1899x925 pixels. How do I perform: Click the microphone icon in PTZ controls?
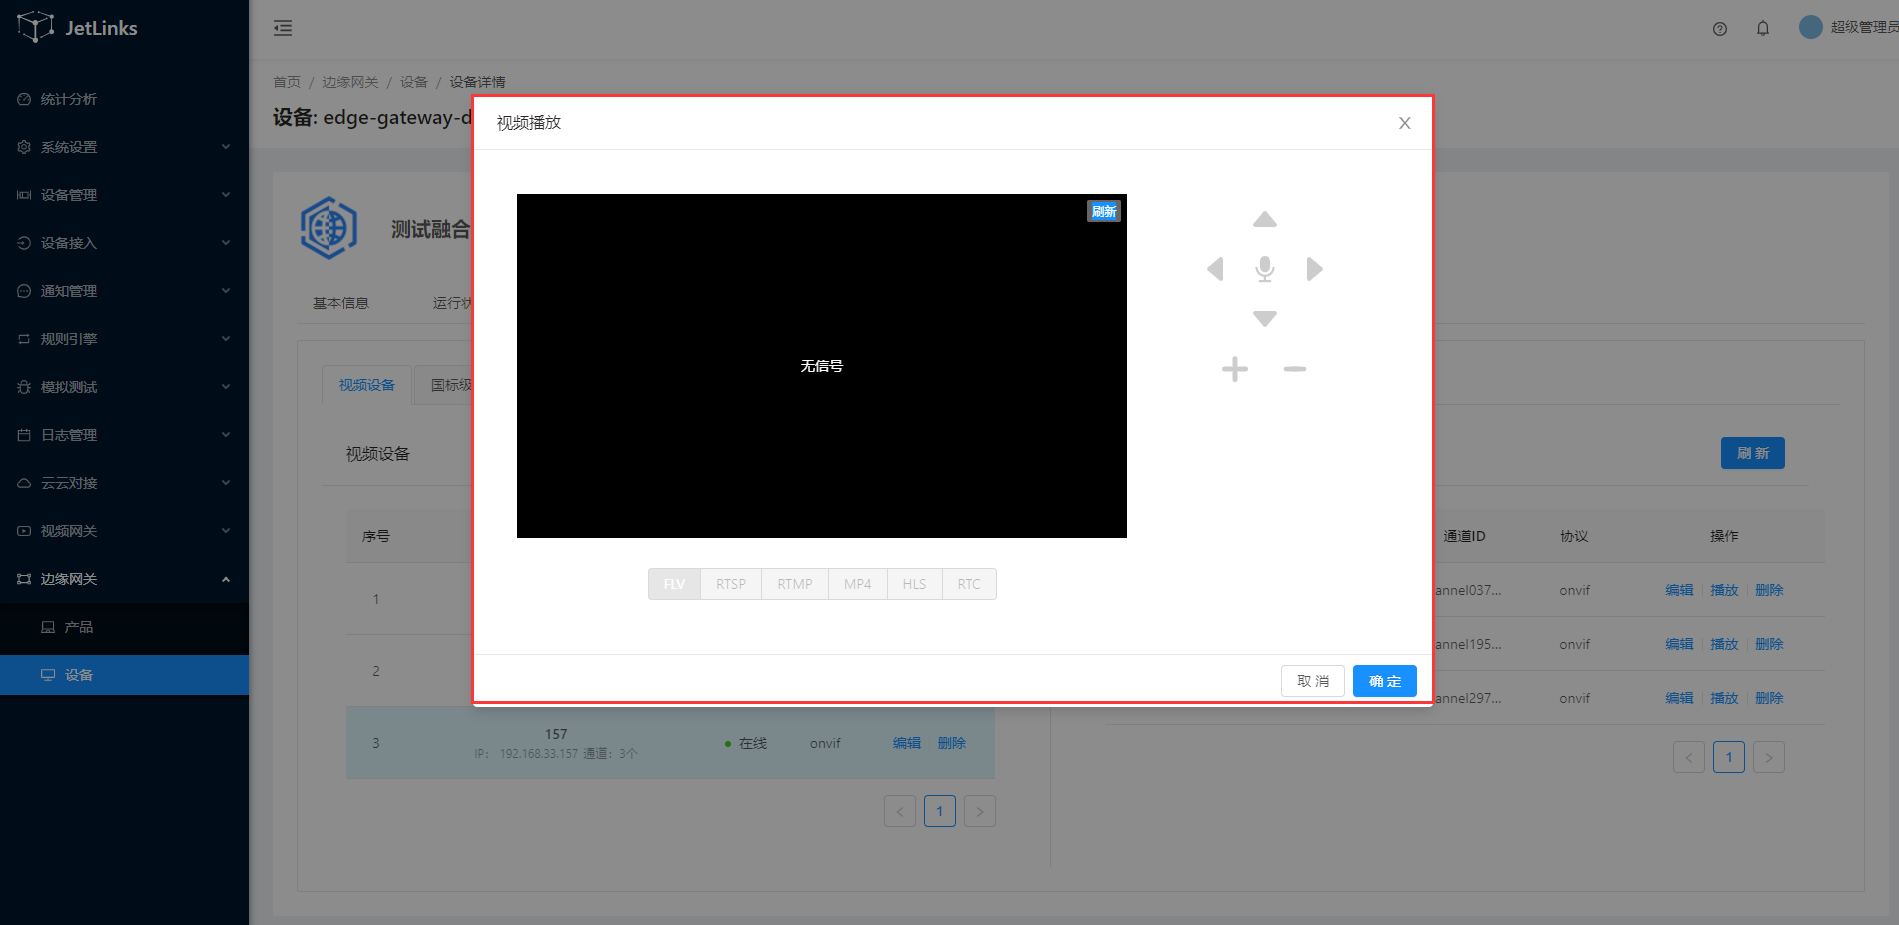[x=1265, y=269]
